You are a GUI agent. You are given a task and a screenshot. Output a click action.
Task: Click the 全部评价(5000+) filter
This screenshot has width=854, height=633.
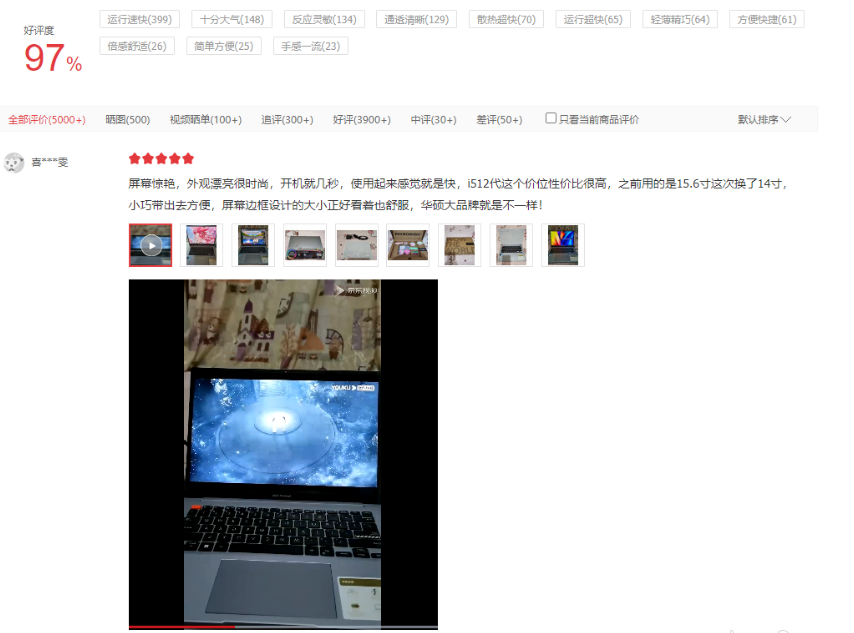pyautogui.click(x=47, y=118)
